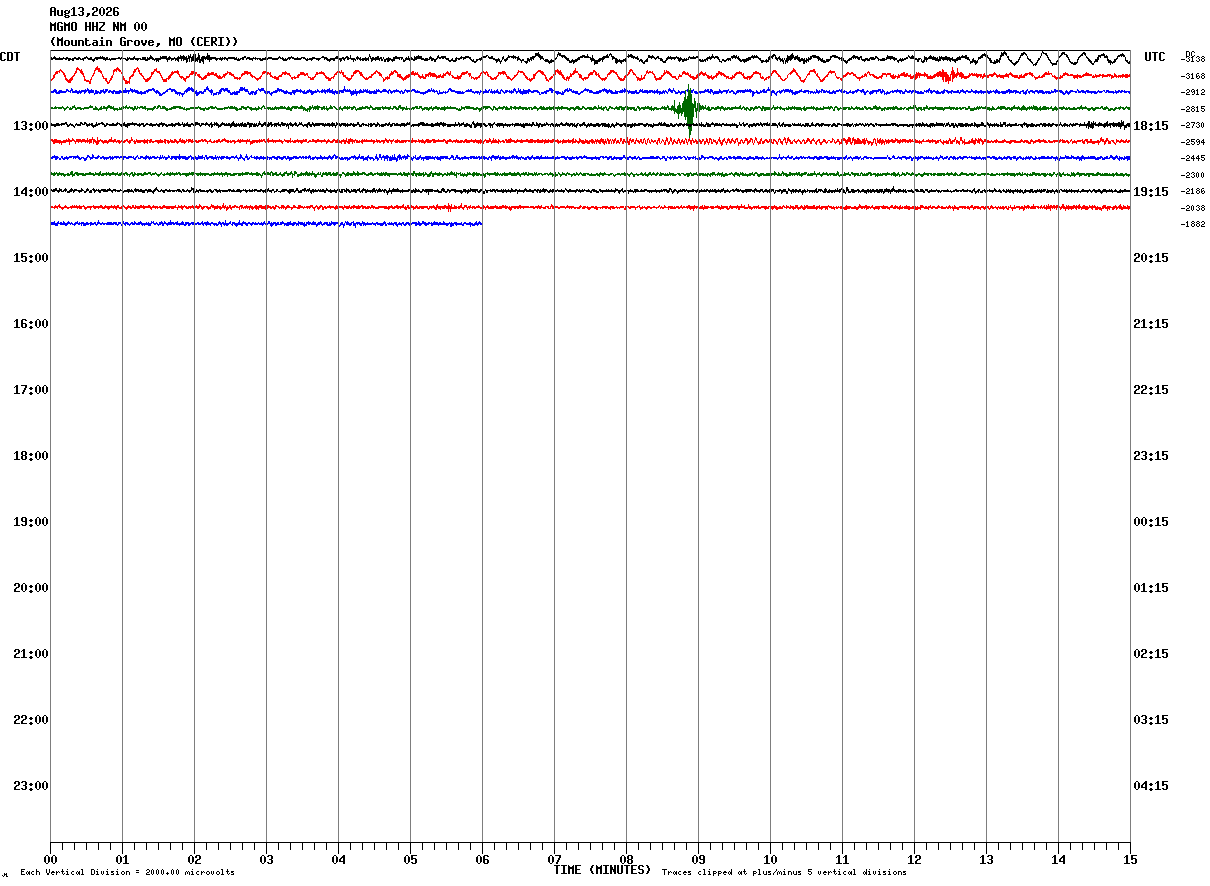The width and height of the screenshot is (1210, 886).
Task: Click the 04:15 UTC time label
Action: tap(1151, 786)
